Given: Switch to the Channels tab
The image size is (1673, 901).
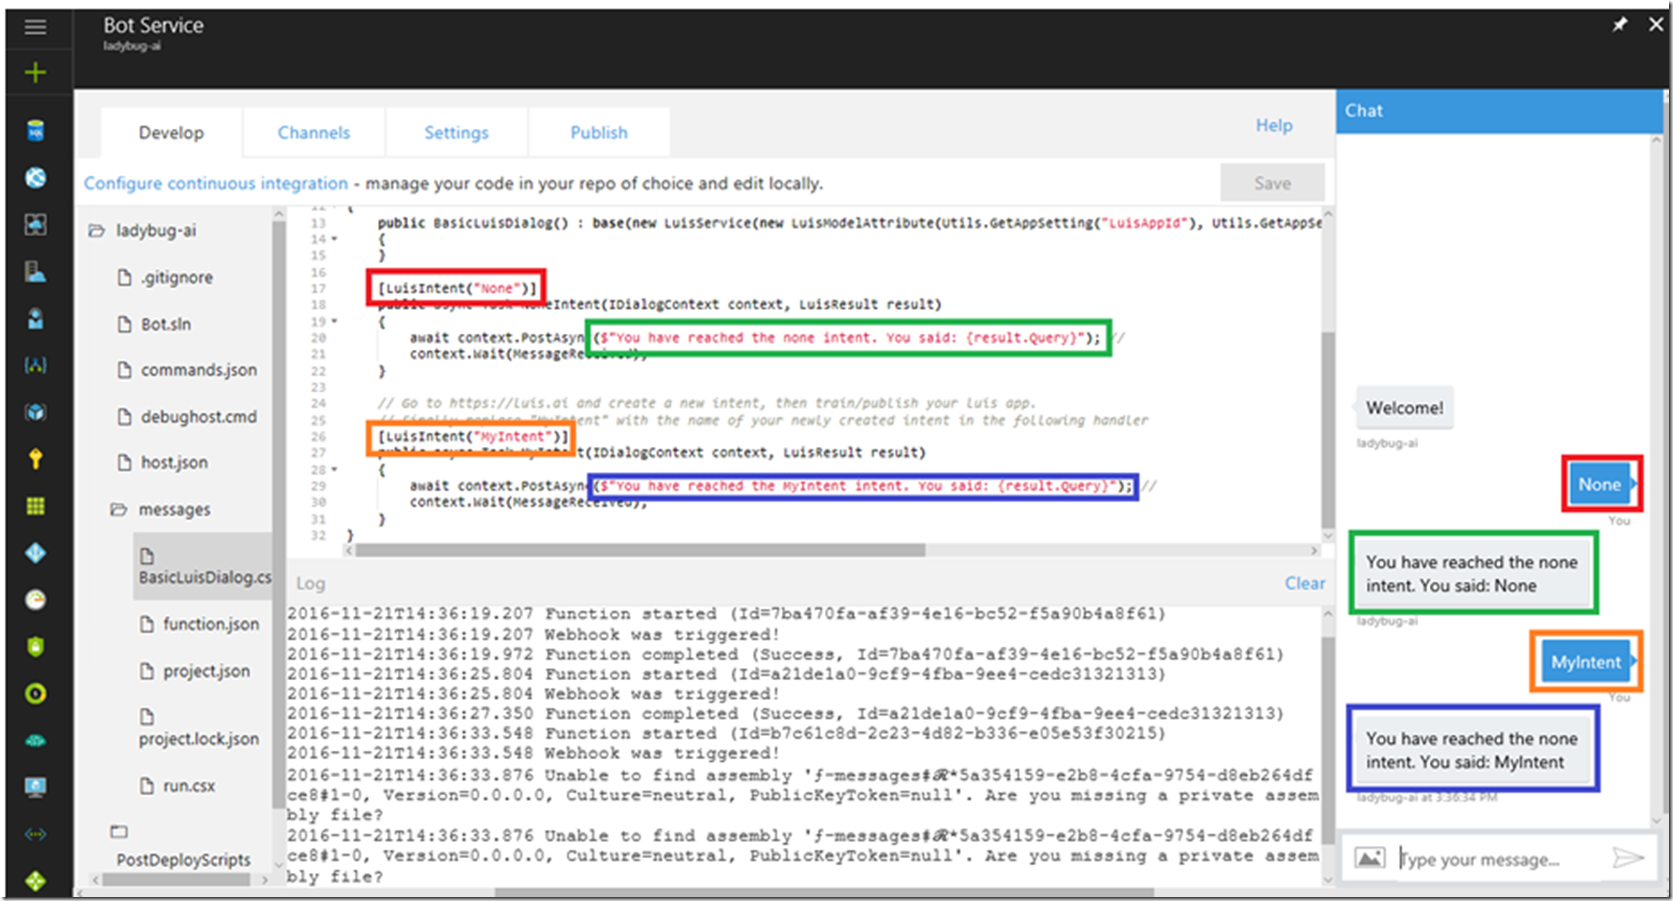Looking at the screenshot, I should 314,132.
